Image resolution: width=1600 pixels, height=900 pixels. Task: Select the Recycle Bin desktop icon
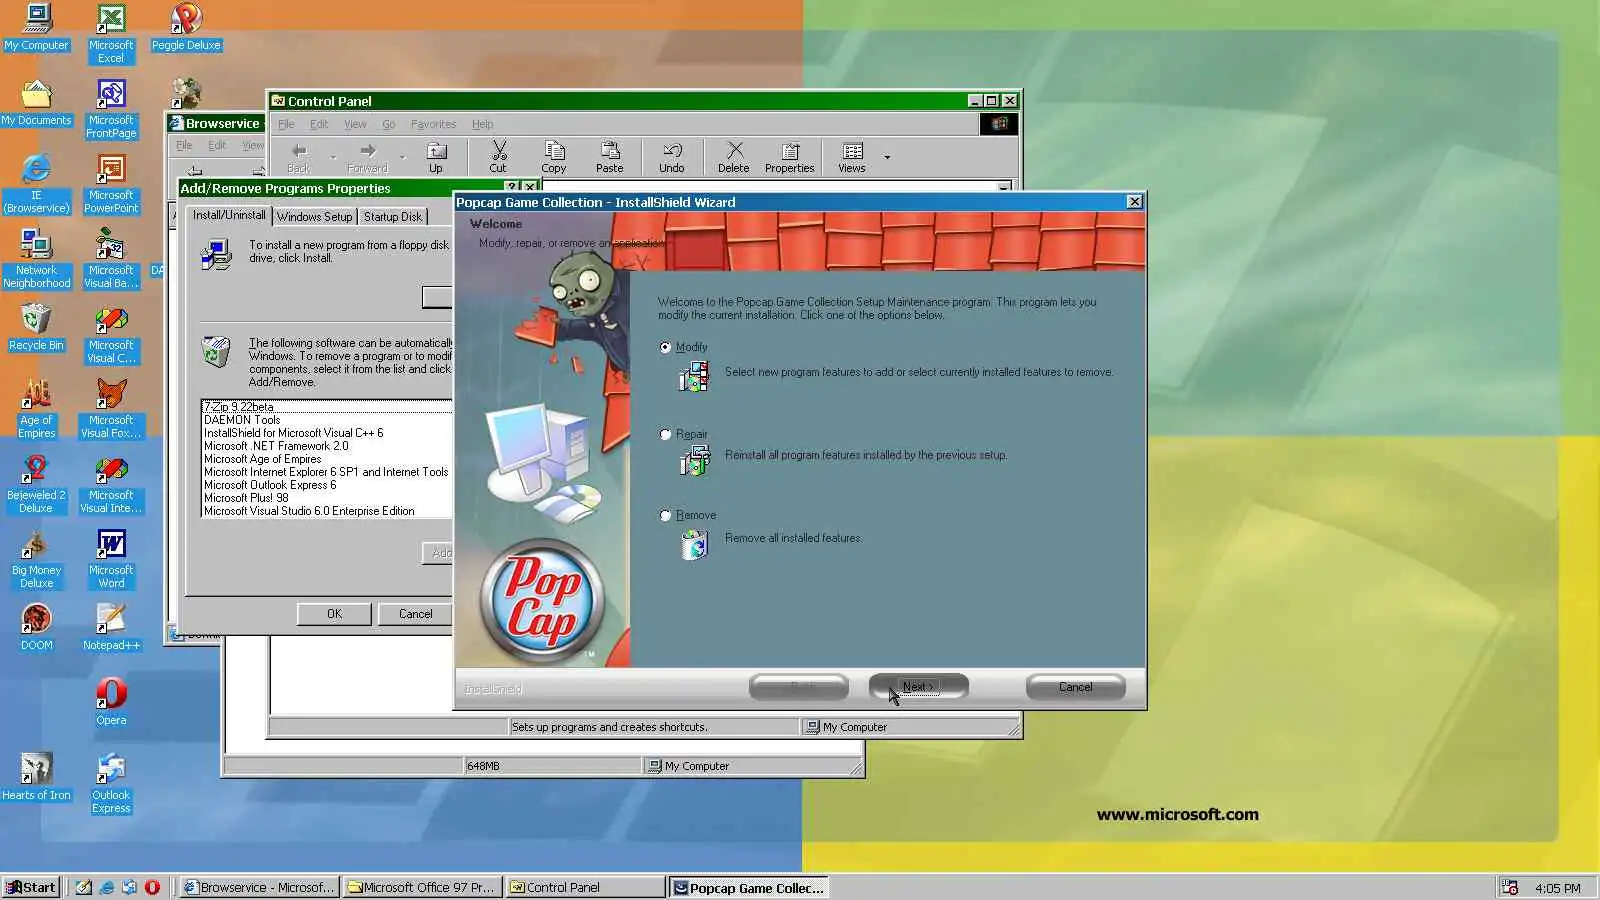click(x=36, y=327)
